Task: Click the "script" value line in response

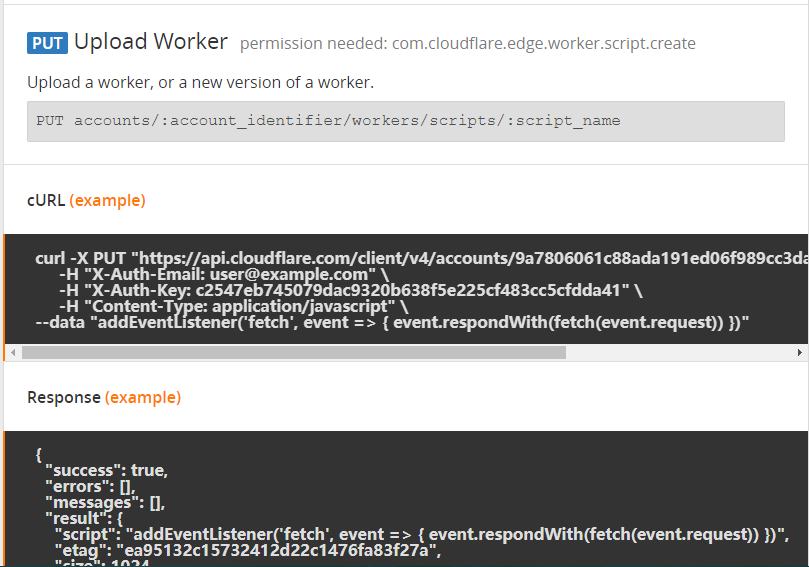Action: click(x=422, y=534)
